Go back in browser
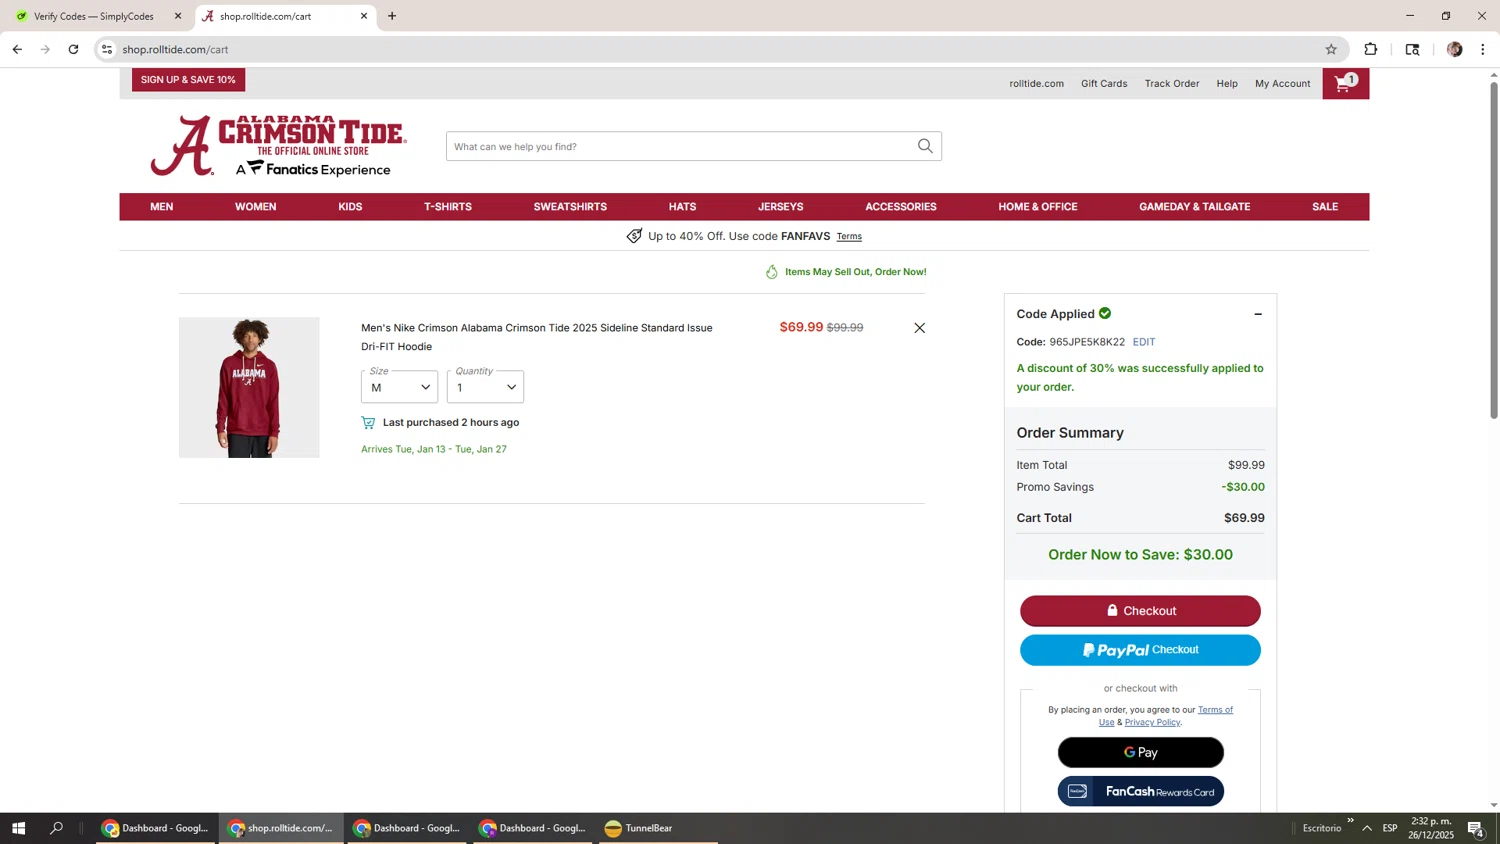 [x=17, y=49]
